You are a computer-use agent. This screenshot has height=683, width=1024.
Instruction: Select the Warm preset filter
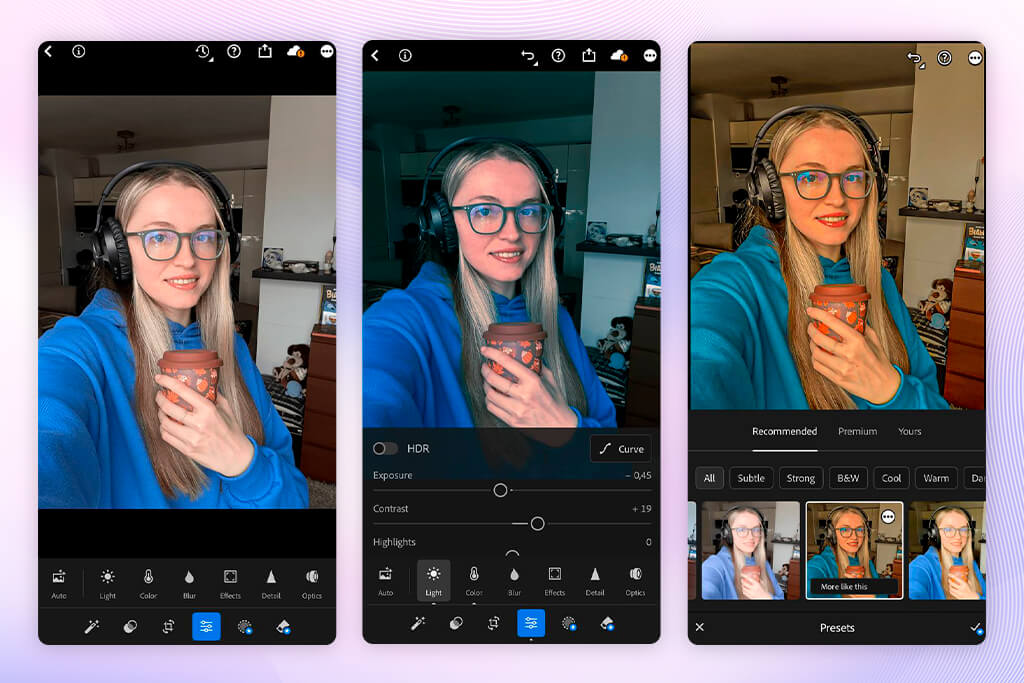pos(936,478)
